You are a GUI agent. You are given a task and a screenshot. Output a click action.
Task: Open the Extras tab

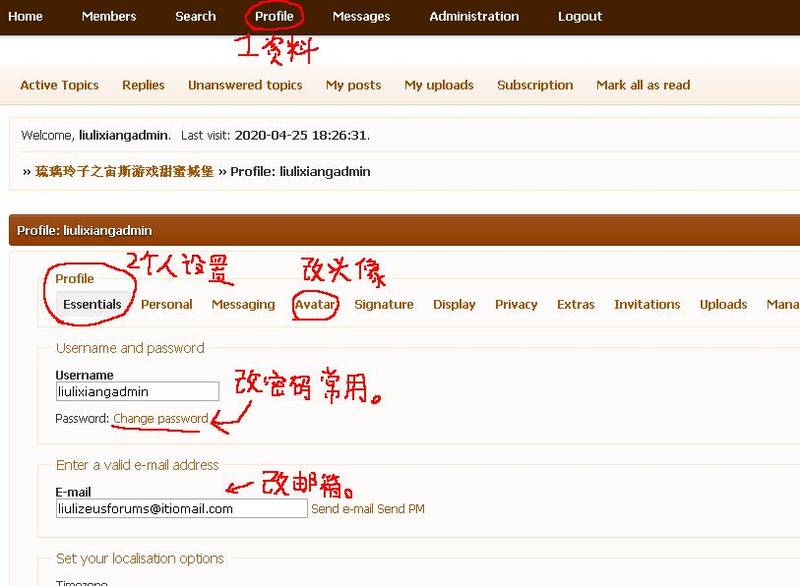[576, 304]
